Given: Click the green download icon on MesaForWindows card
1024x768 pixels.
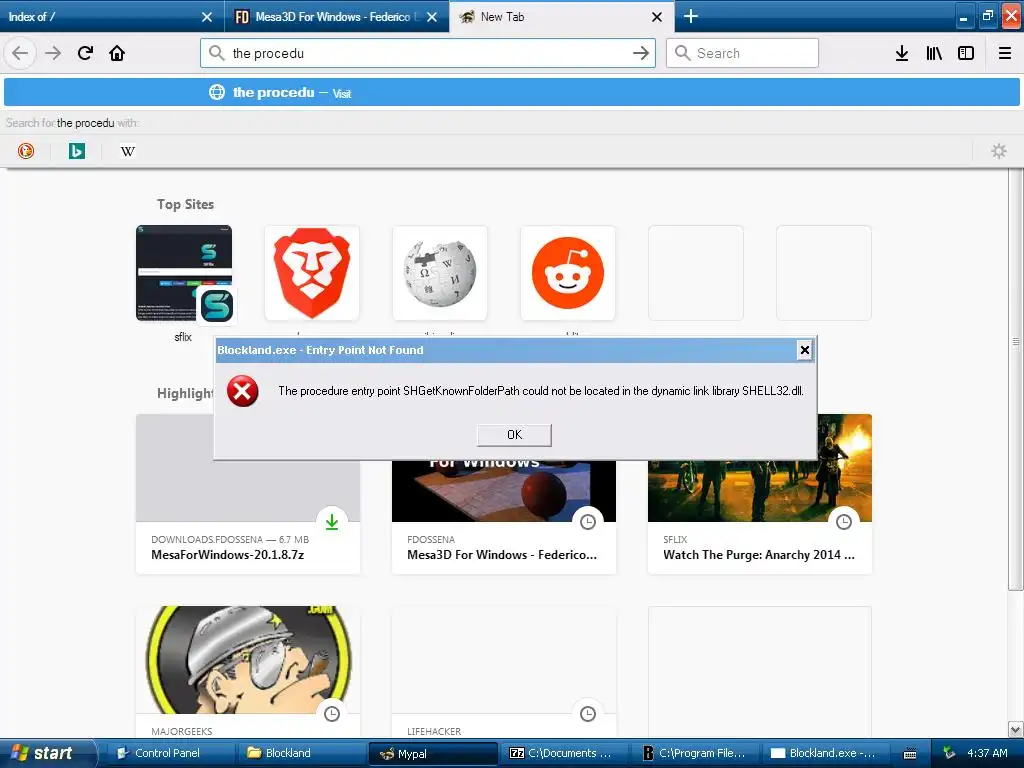Looking at the screenshot, I should [x=332, y=522].
